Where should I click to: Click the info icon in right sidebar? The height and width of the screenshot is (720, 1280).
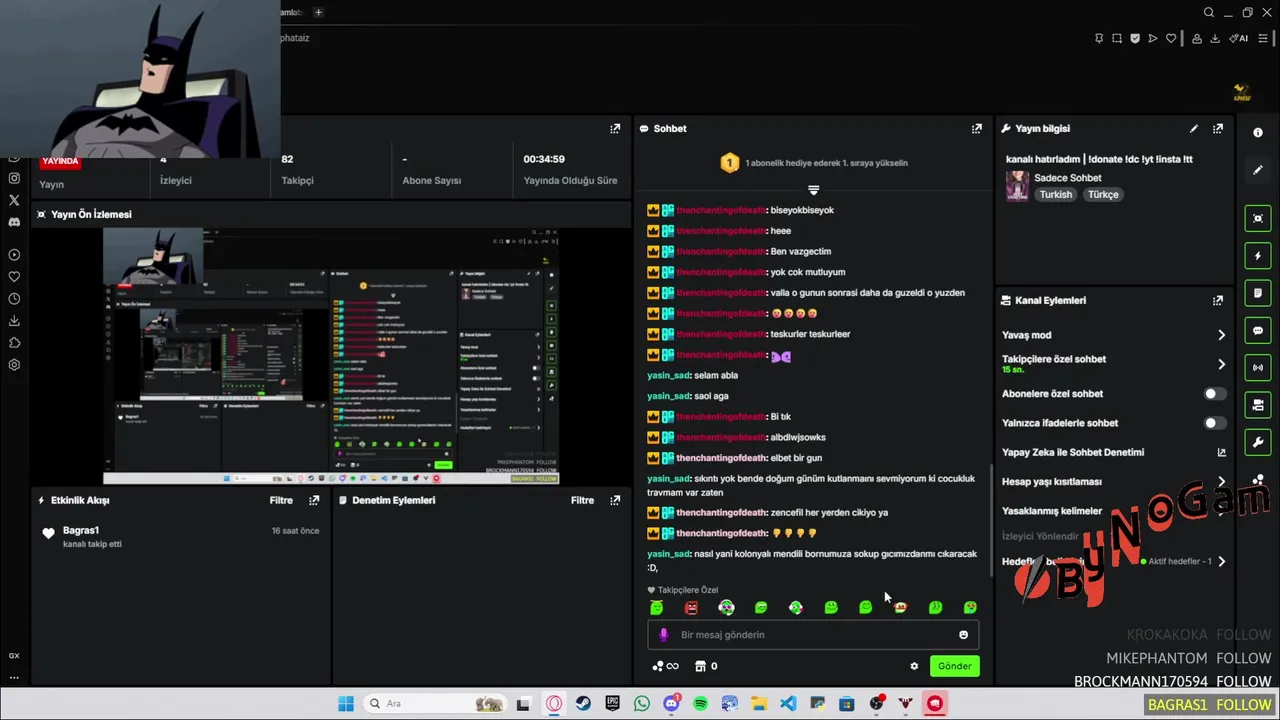click(1258, 132)
